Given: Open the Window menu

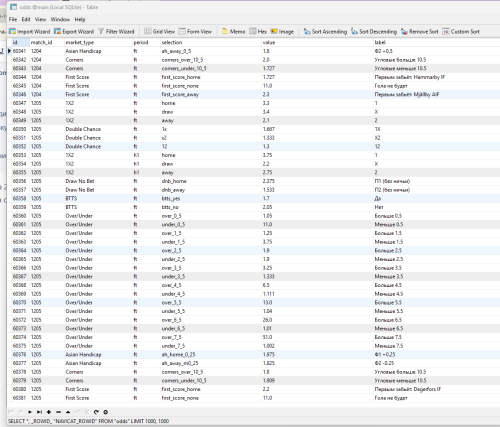Looking at the screenshot, I should (x=60, y=19).
